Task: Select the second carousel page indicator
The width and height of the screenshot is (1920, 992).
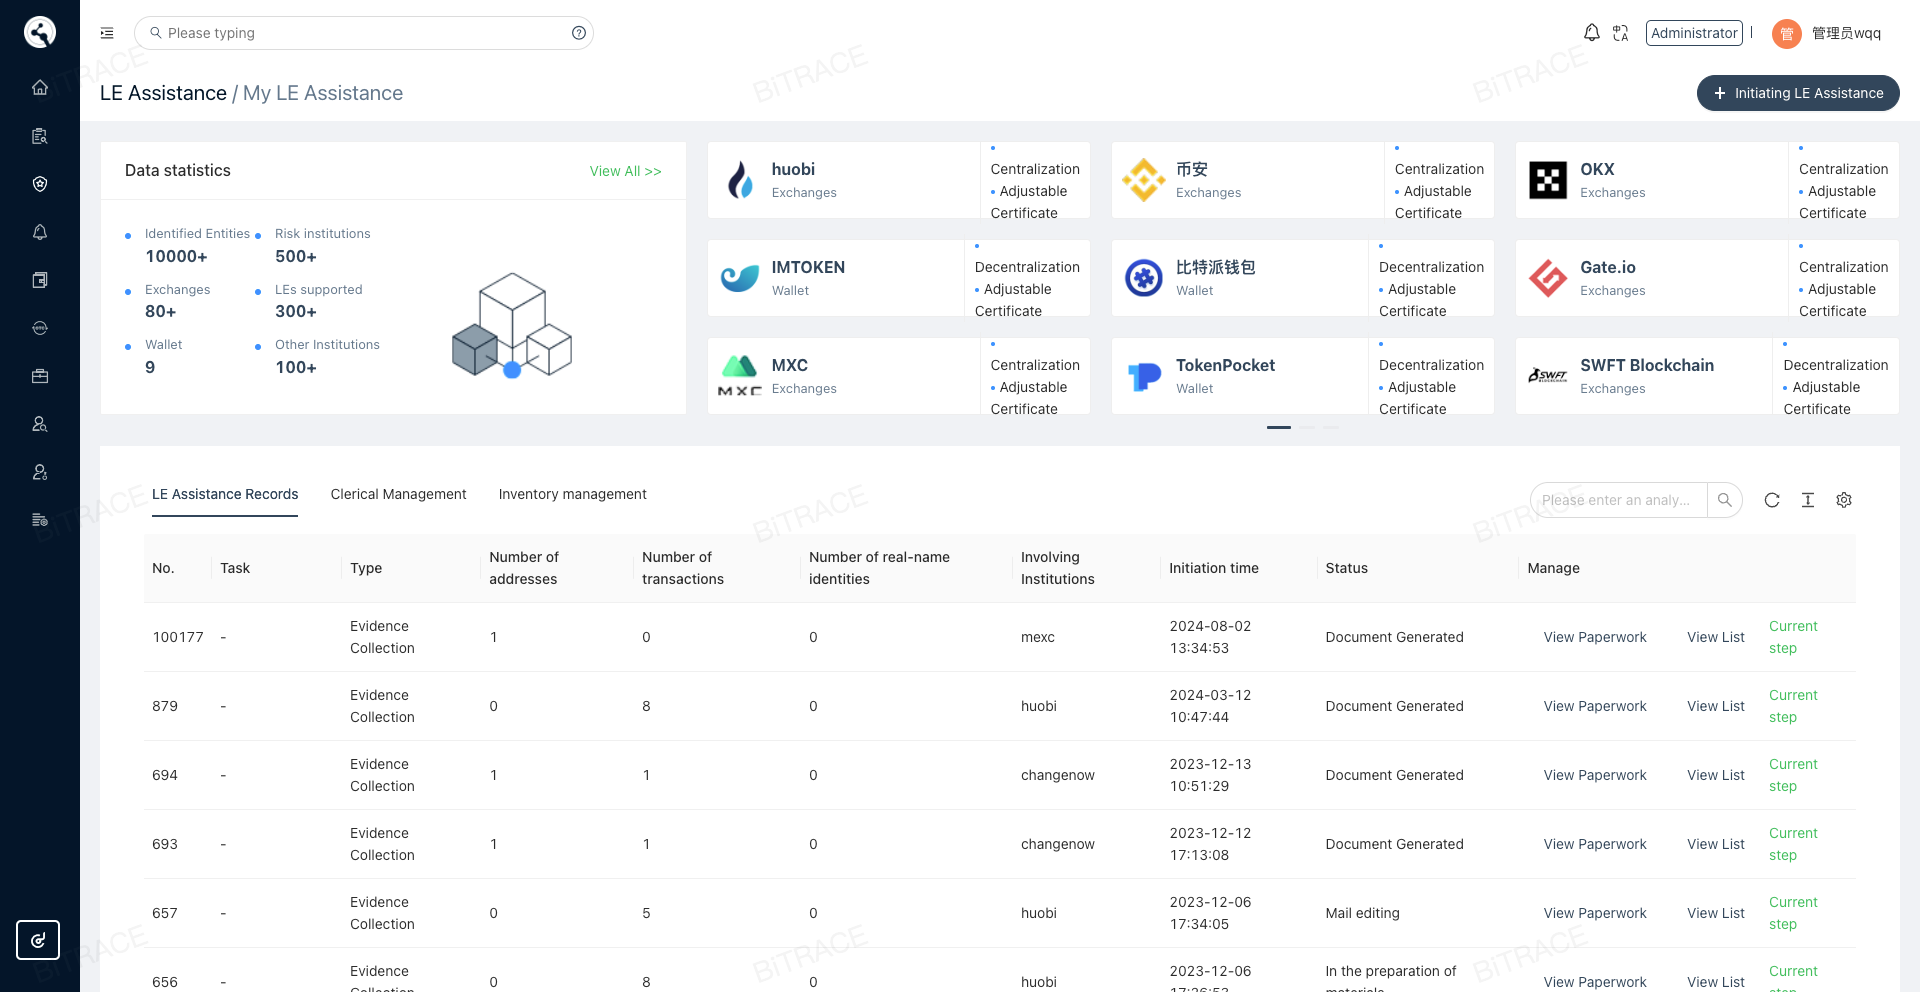Action: coord(1307,427)
